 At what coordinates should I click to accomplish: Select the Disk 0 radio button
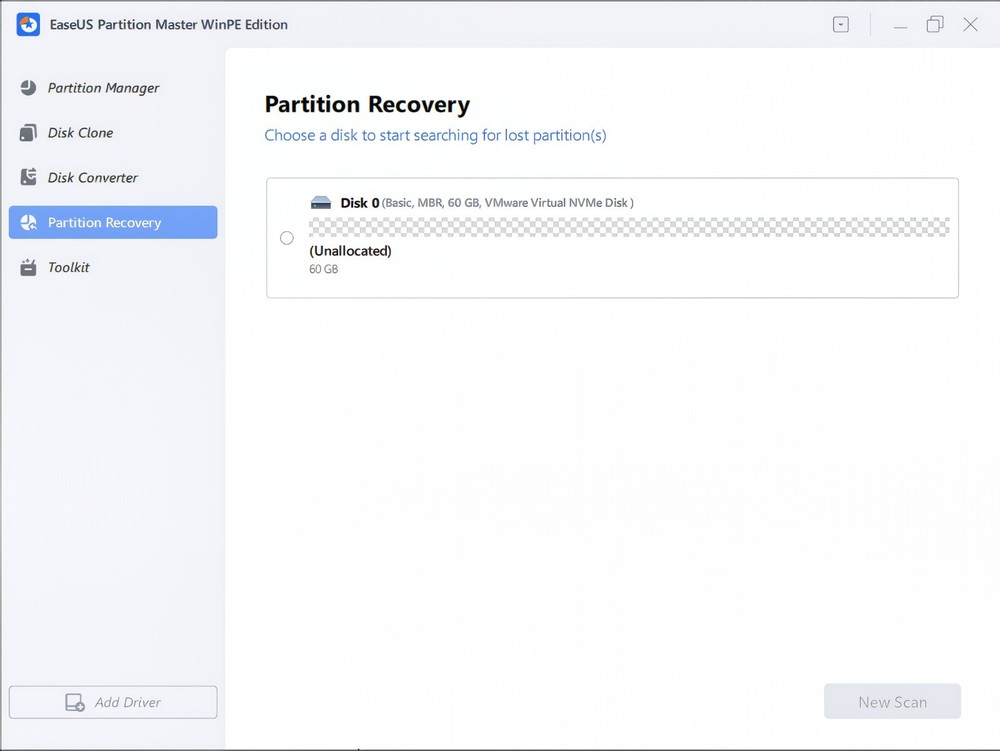(x=287, y=238)
